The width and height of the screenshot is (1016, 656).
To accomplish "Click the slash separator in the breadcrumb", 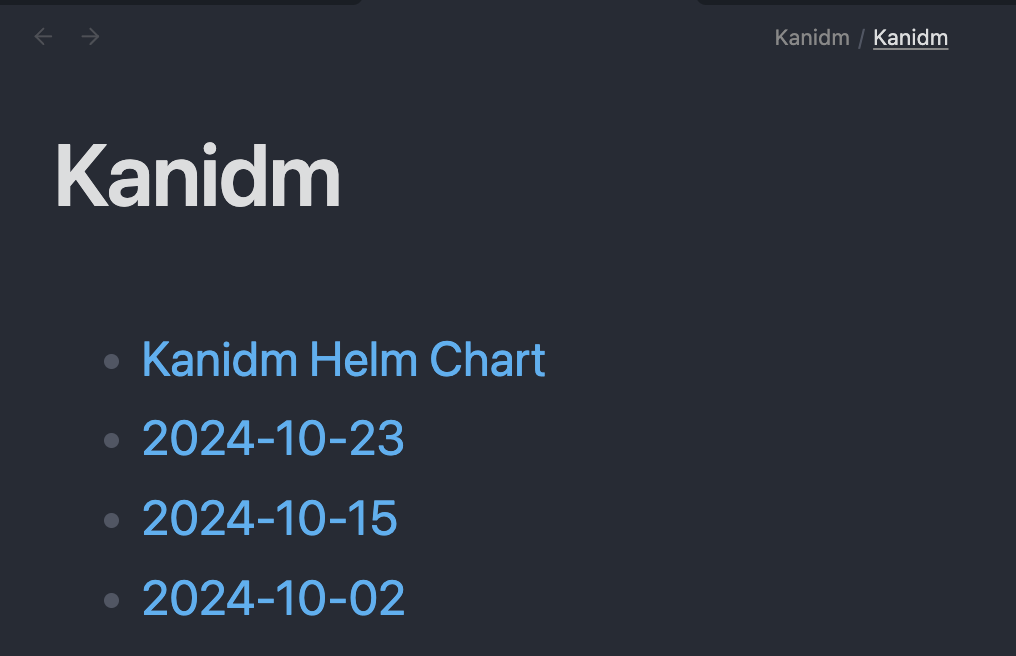I will point(861,39).
